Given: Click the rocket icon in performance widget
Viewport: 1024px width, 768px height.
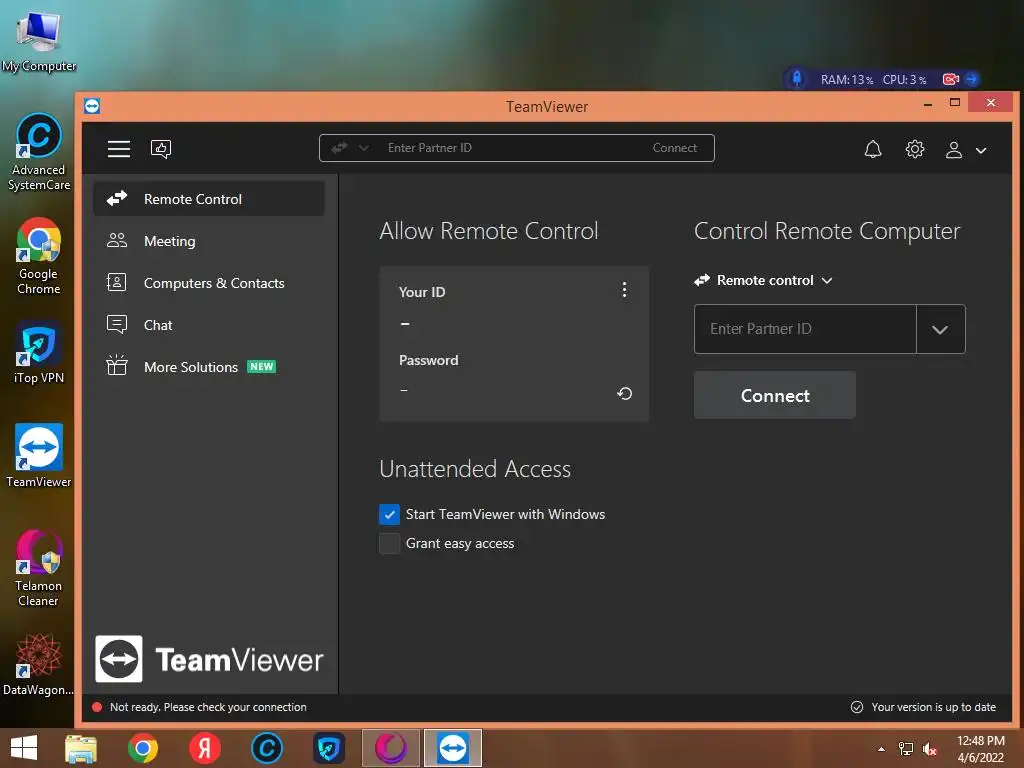Looking at the screenshot, I should pyautogui.click(x=797, y=79).
